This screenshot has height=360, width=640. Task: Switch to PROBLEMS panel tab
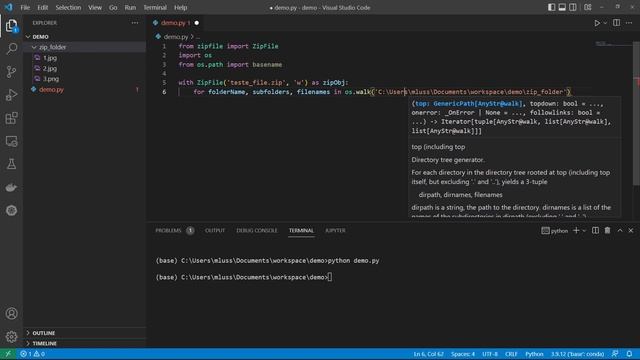tap(168, 231)
